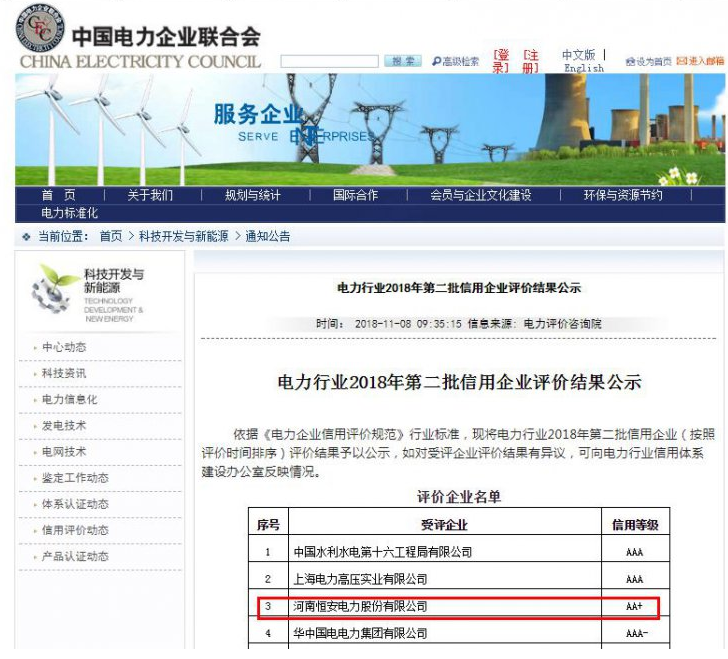Open 信用评价动态 in the left sidebar
The image size is (728, 659).
(x=75, y=530)
